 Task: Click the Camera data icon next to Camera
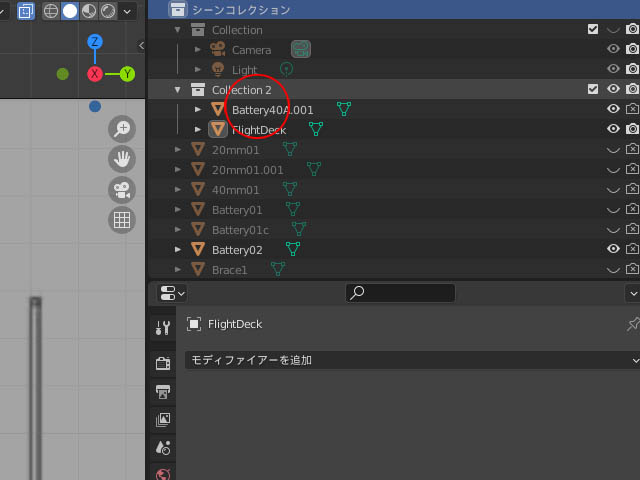click(x=301, y=49)
